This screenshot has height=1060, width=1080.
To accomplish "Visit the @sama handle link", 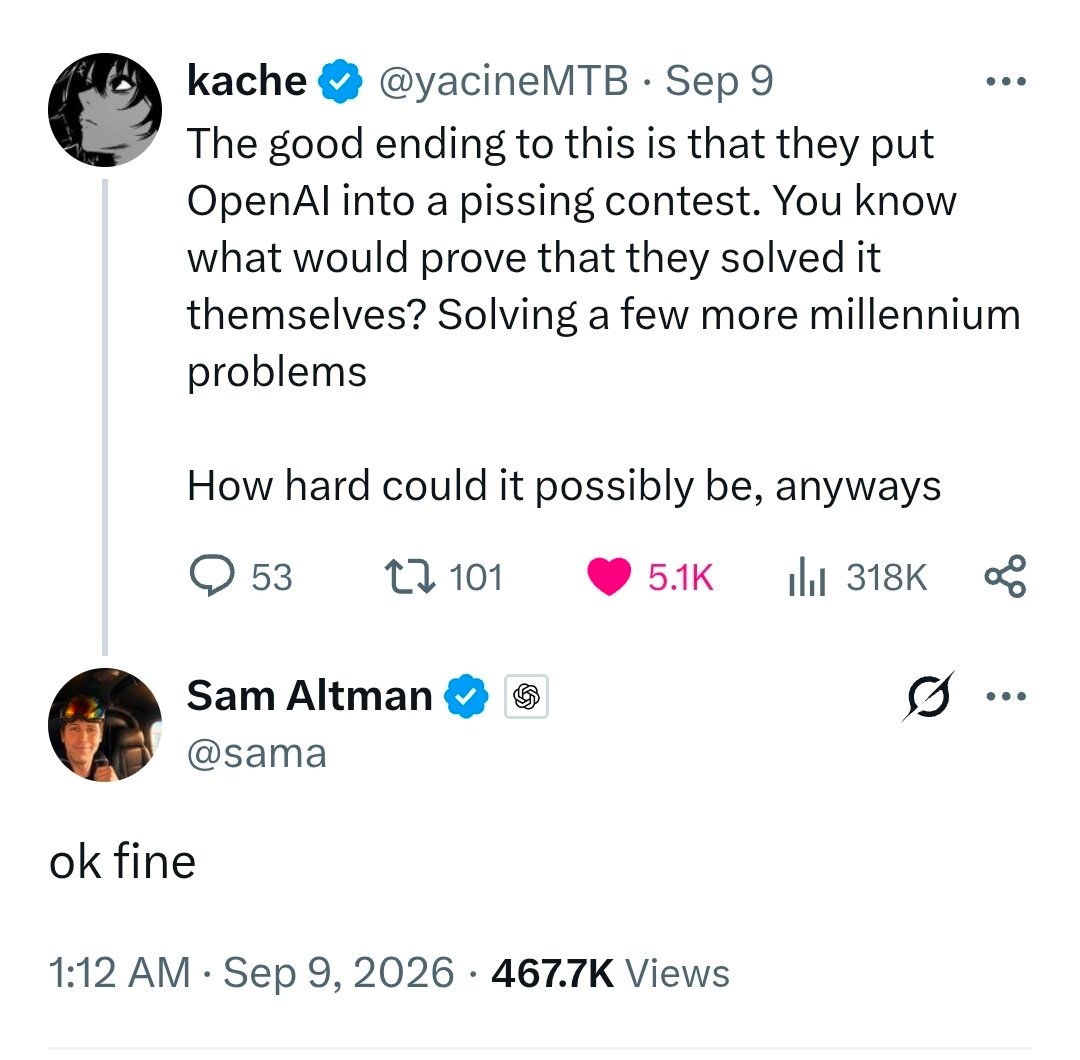I will coord(257,754).
